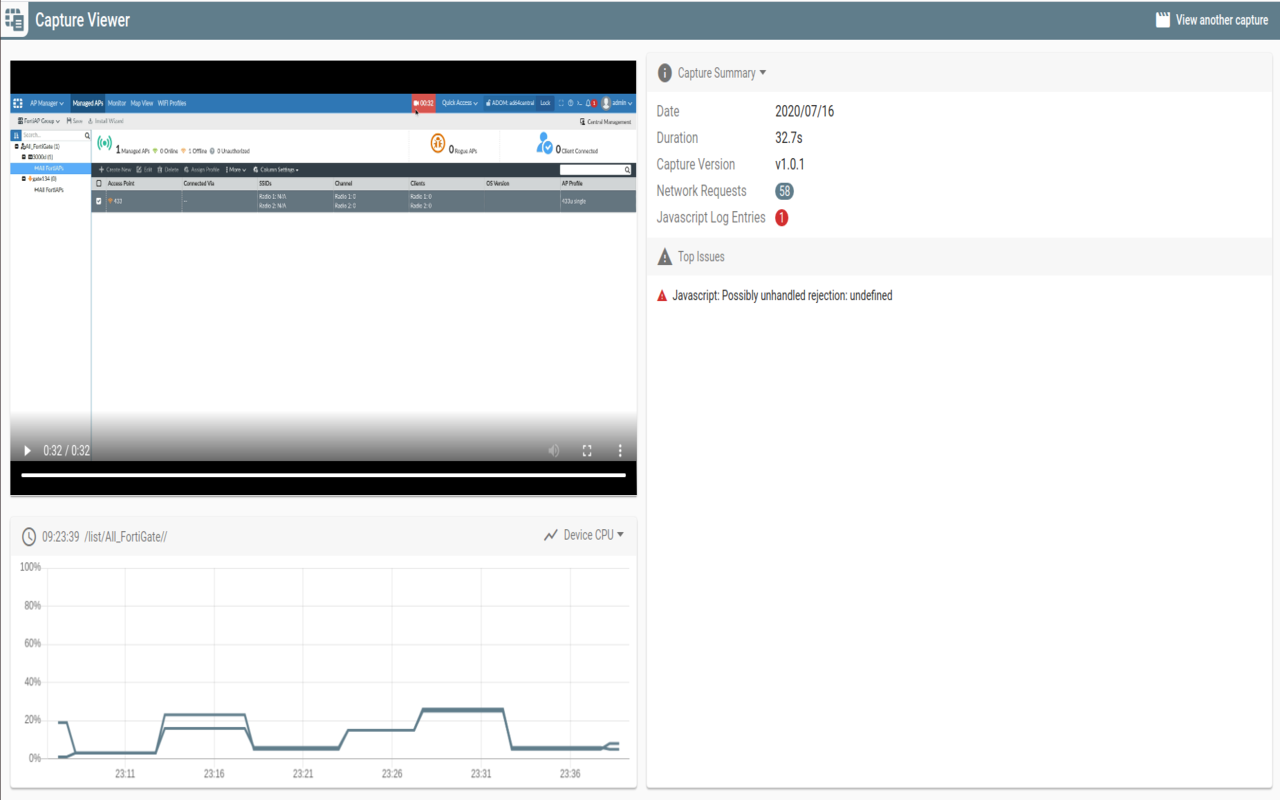Viewport: 1280px width, 800px height.
Task: Click the Client Connected person icon
Action: pos(544,143)
